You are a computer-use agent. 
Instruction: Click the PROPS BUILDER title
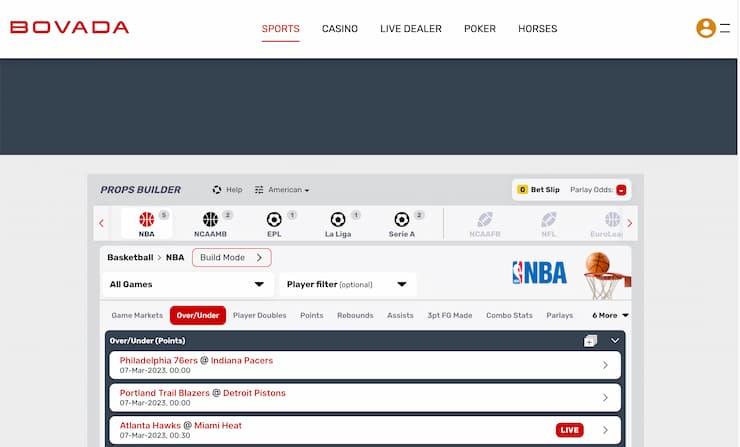click(141, 190)
